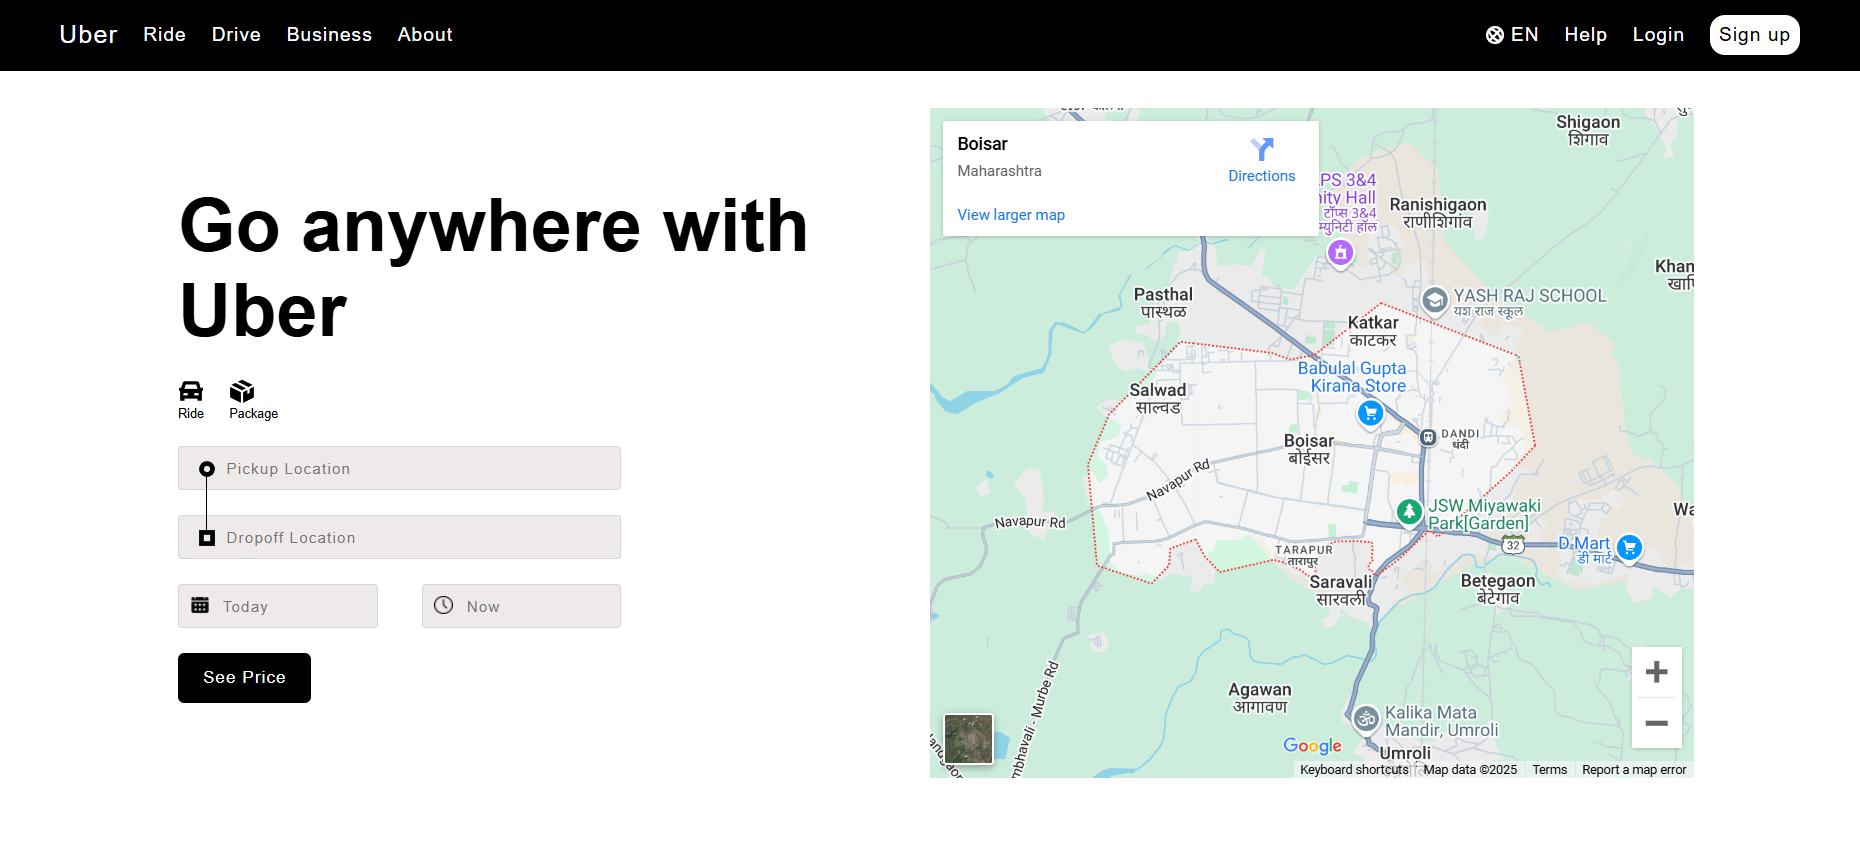Click the Yash Raj School map marker

pos(1435,299)
